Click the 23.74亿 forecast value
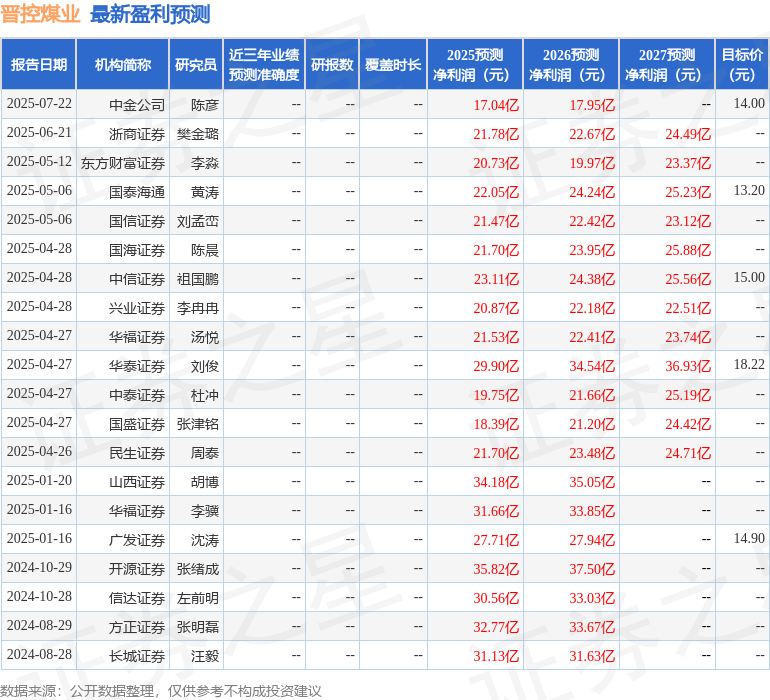The width and height of the screenshot is (770, 700). click(x=688, y=337)
